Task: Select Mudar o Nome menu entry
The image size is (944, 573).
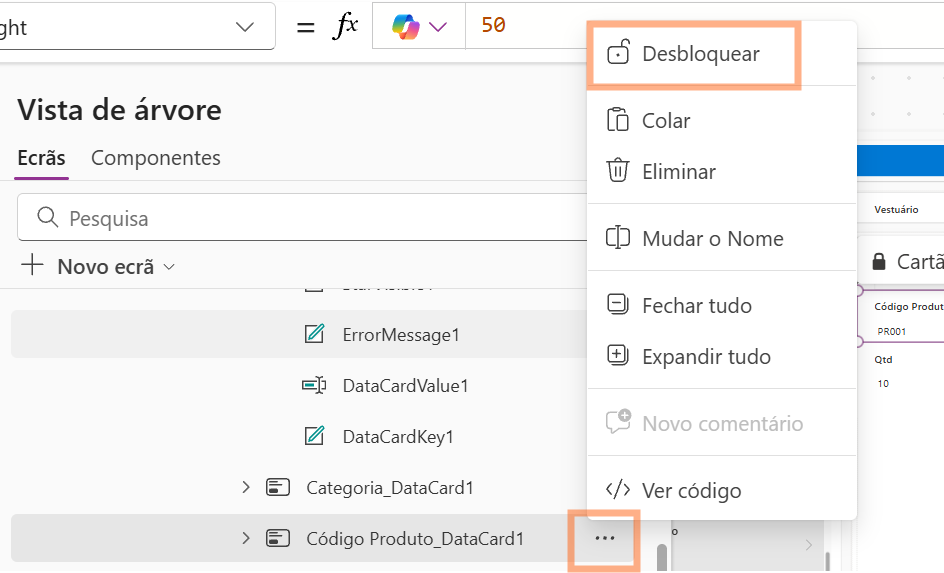Action: [712, 238]
